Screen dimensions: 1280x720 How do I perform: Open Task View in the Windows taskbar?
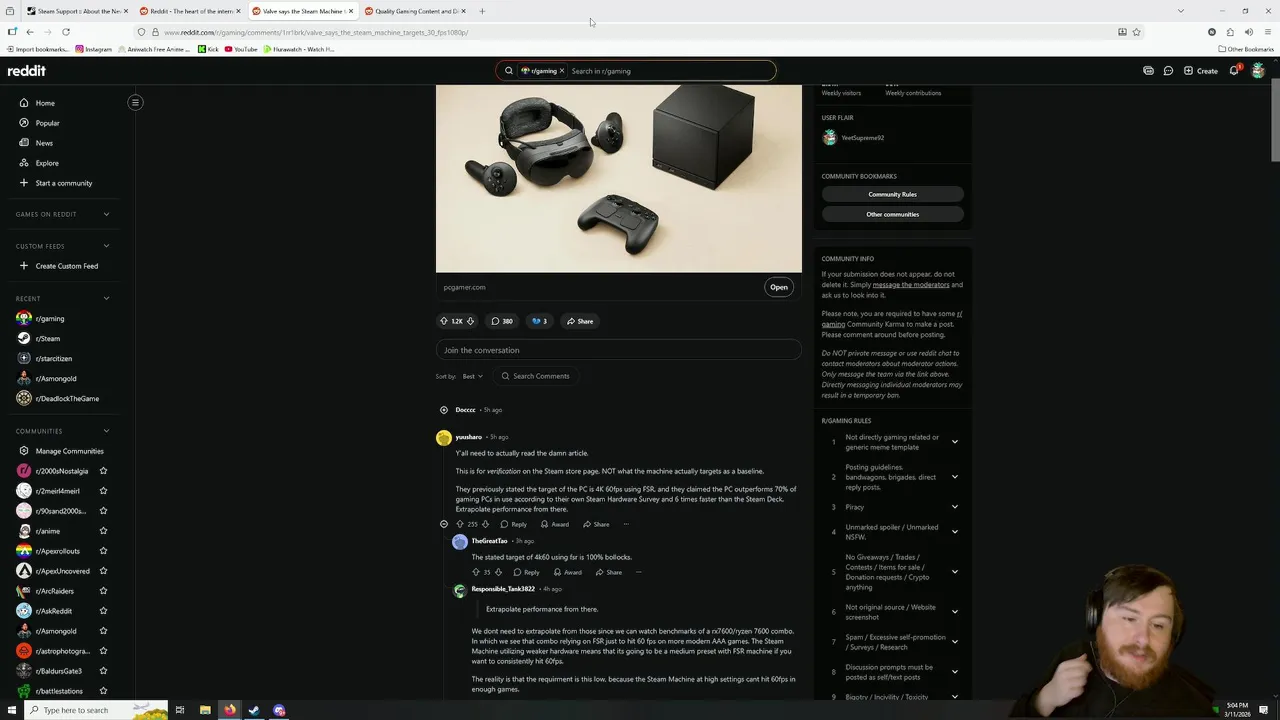tap(180, 710)
